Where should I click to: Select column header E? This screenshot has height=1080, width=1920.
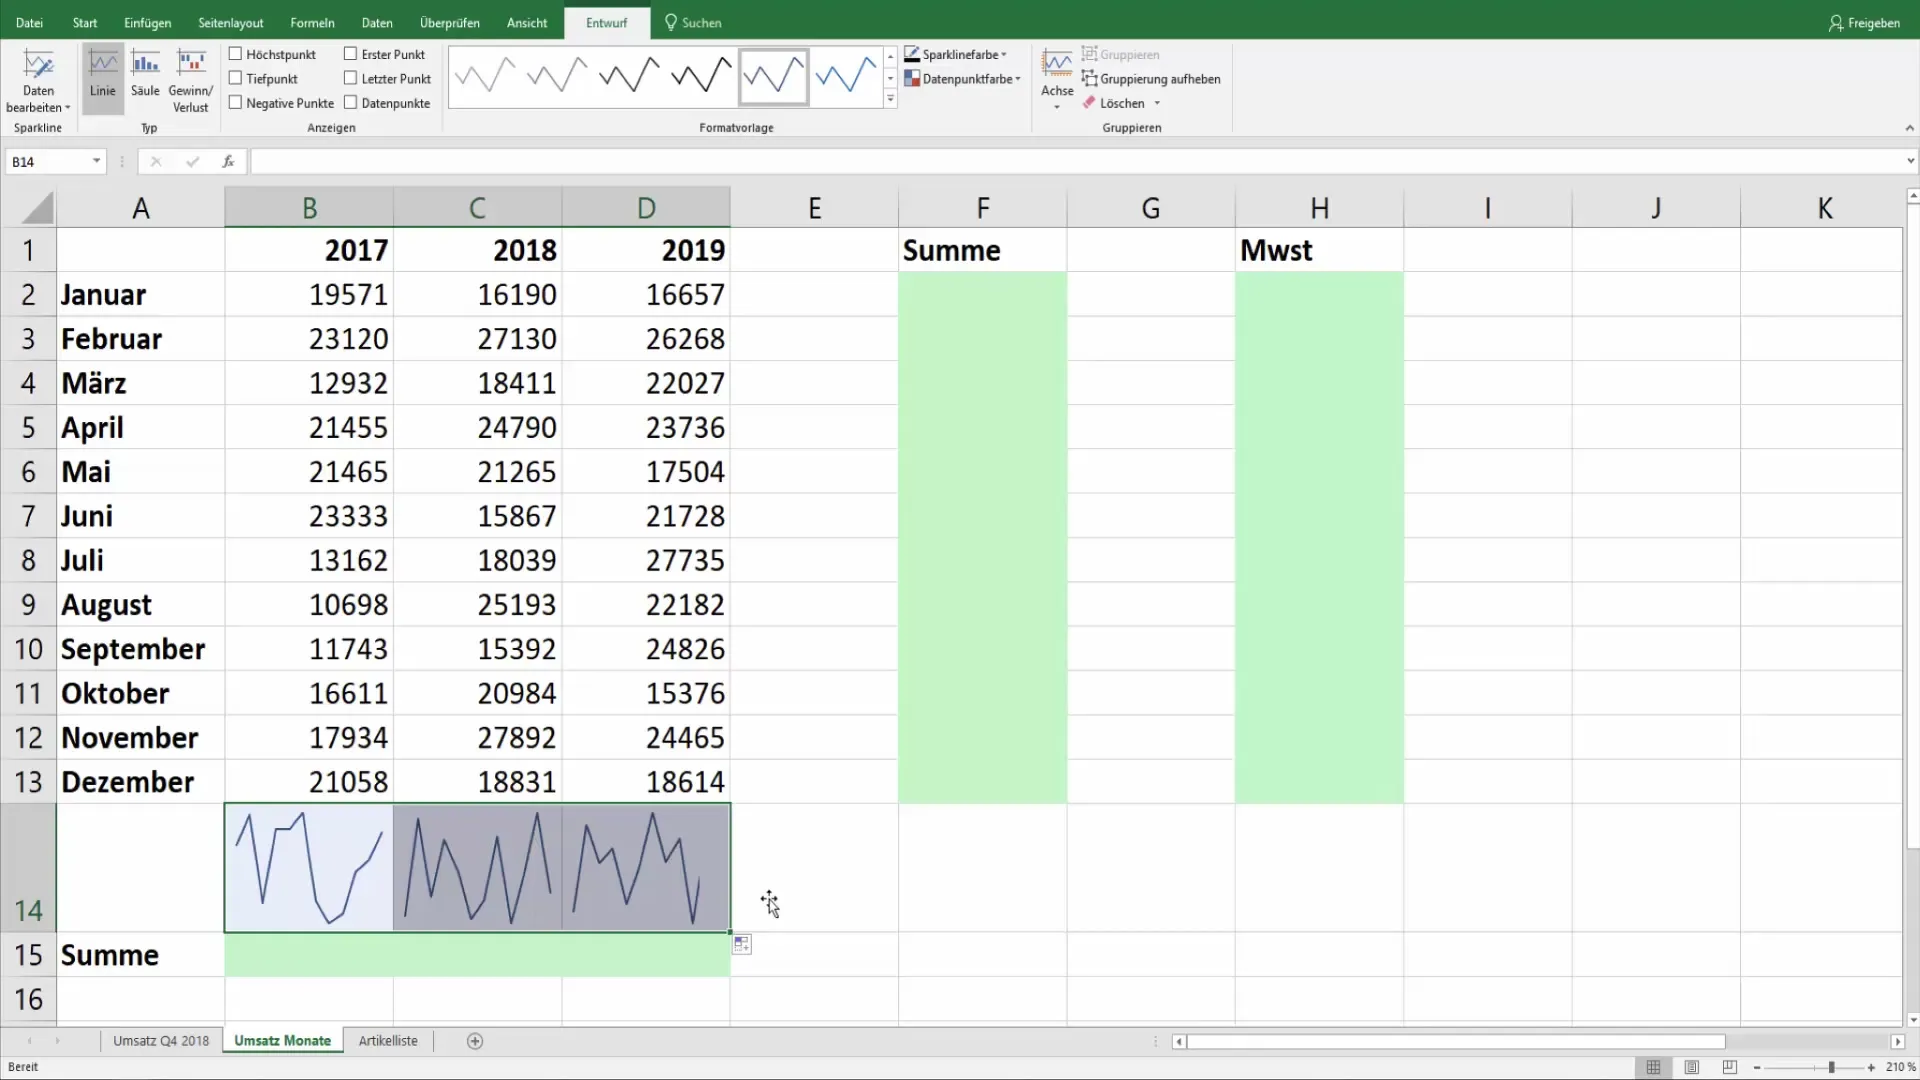(x=814, y=208)
